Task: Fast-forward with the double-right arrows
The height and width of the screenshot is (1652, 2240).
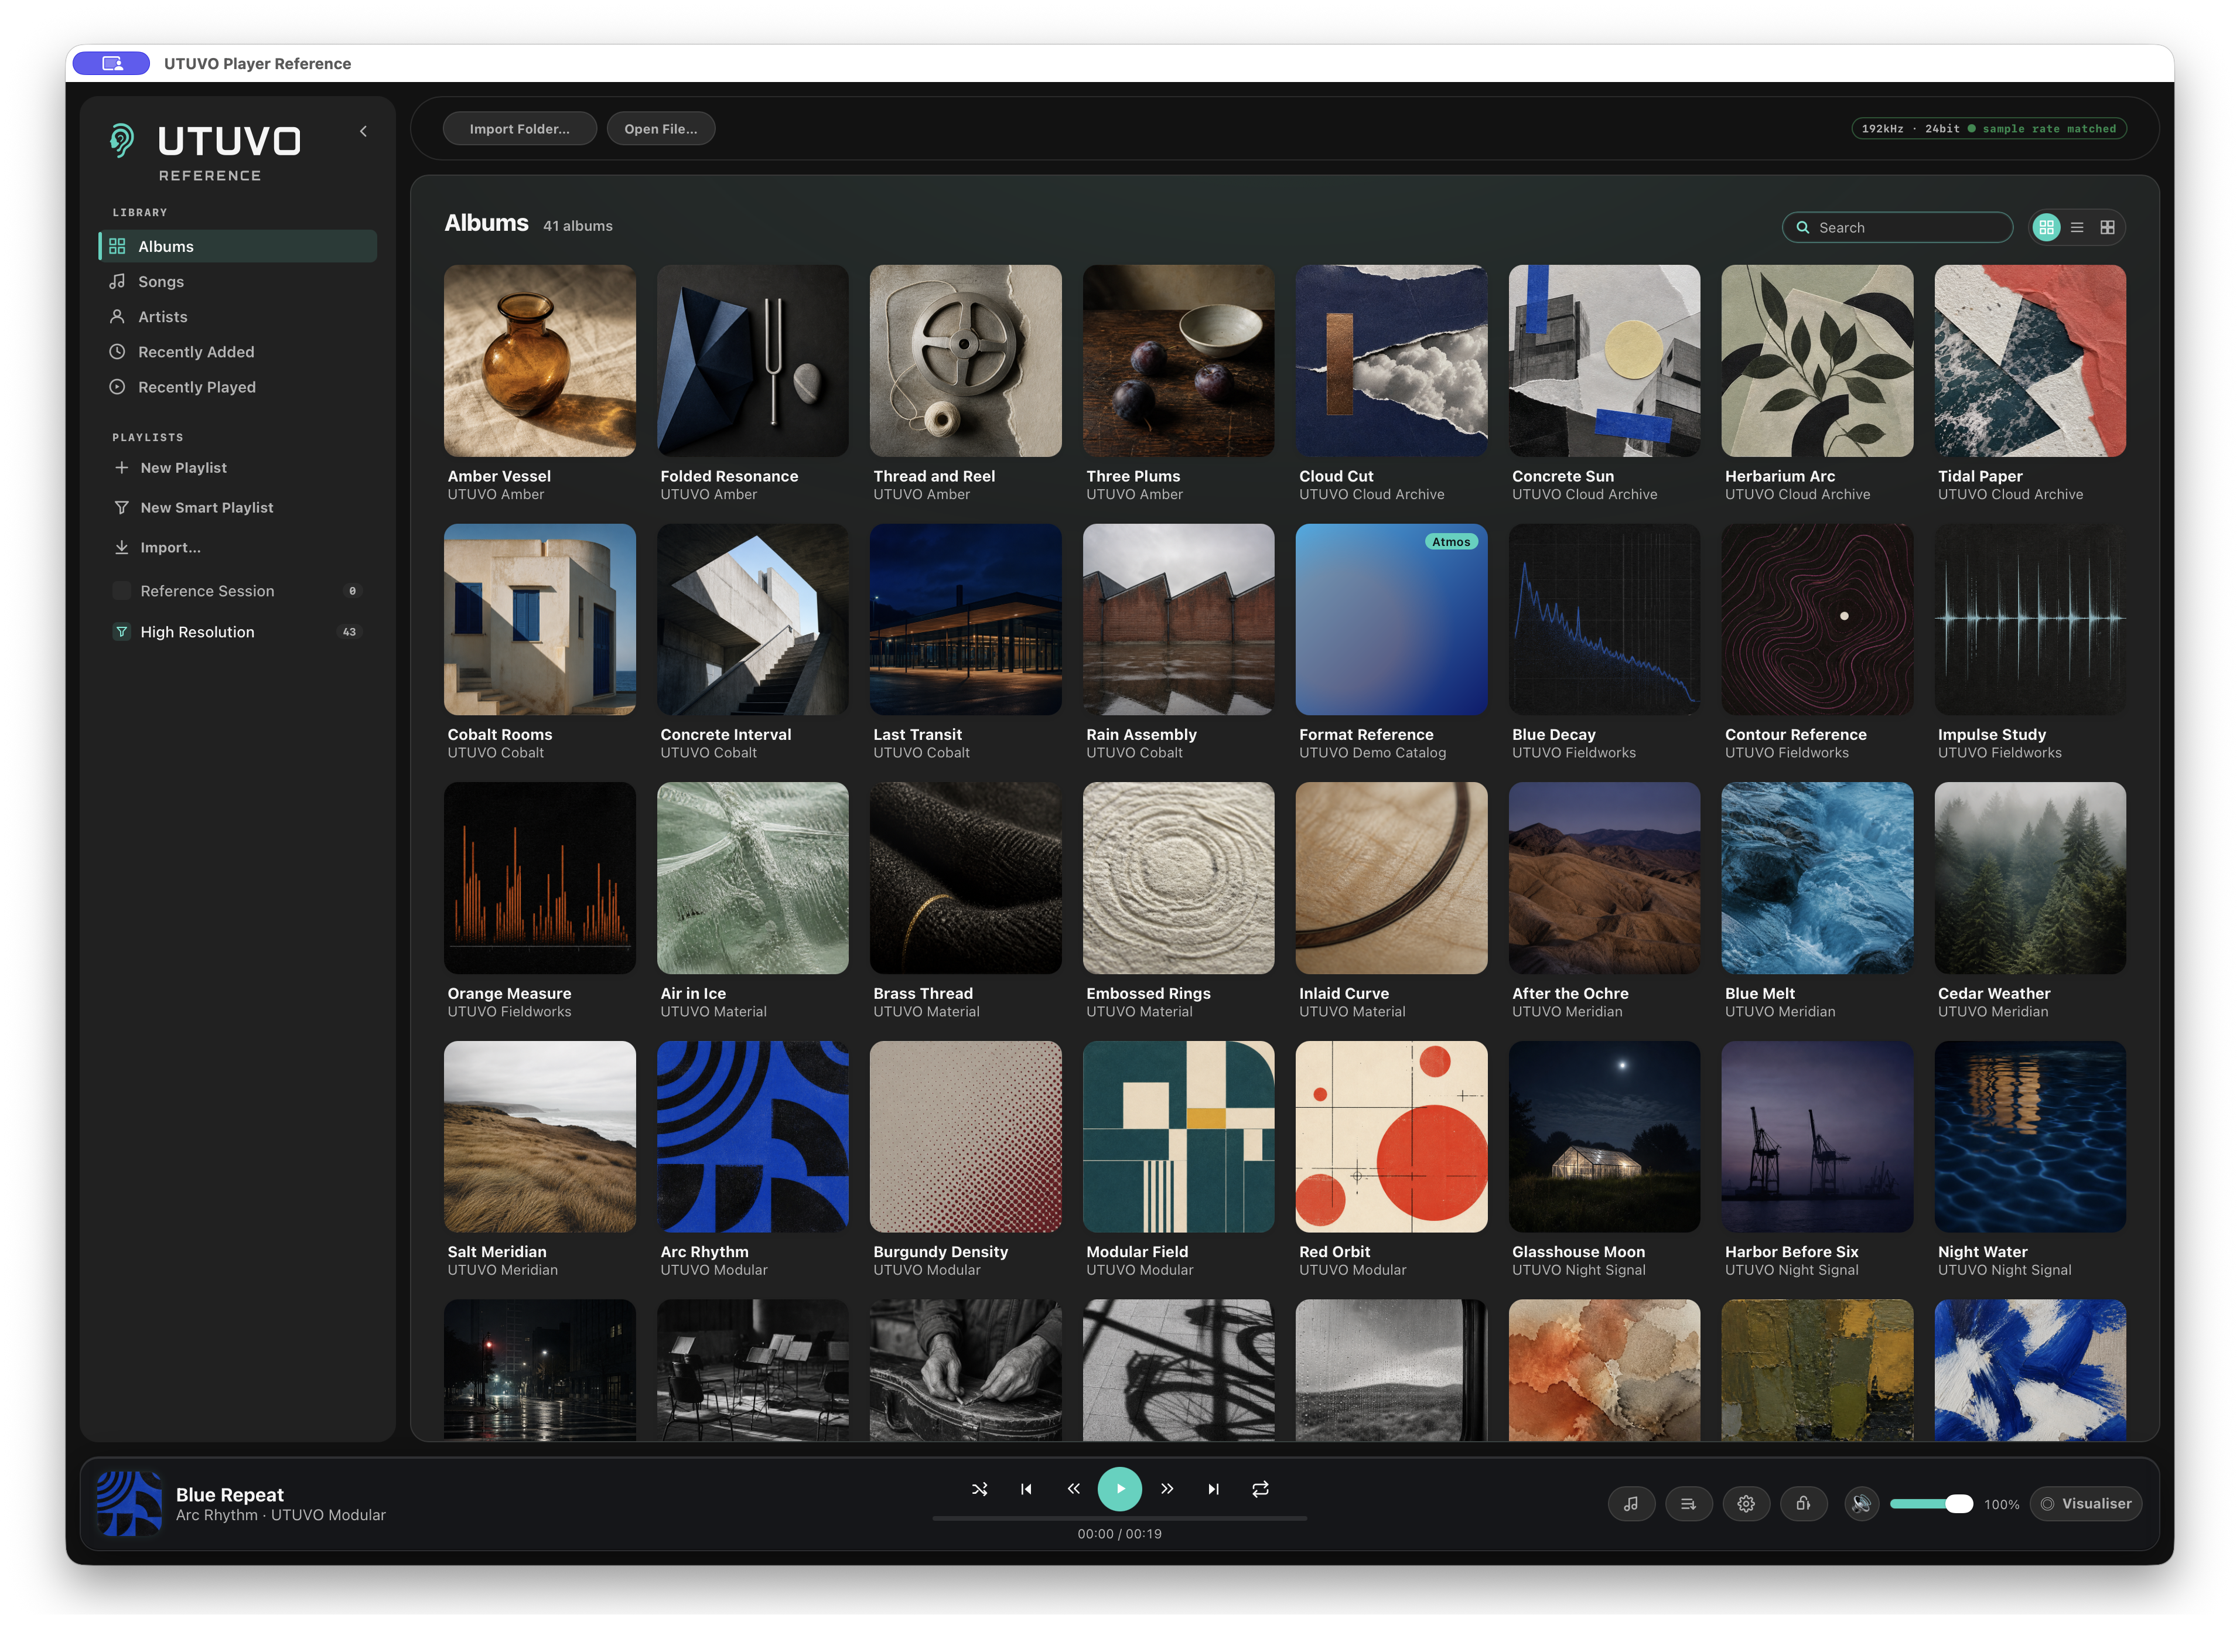Action: pyautogui.click(x=1167, y=1489)
